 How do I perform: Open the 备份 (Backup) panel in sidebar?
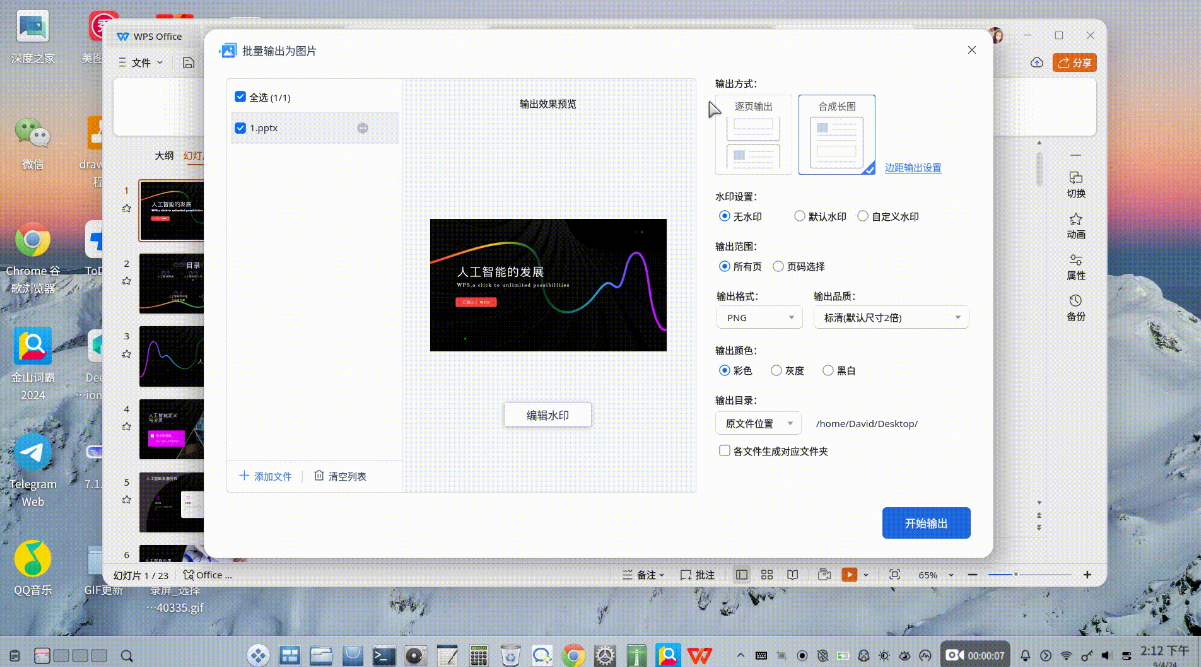click(1076, 307)
